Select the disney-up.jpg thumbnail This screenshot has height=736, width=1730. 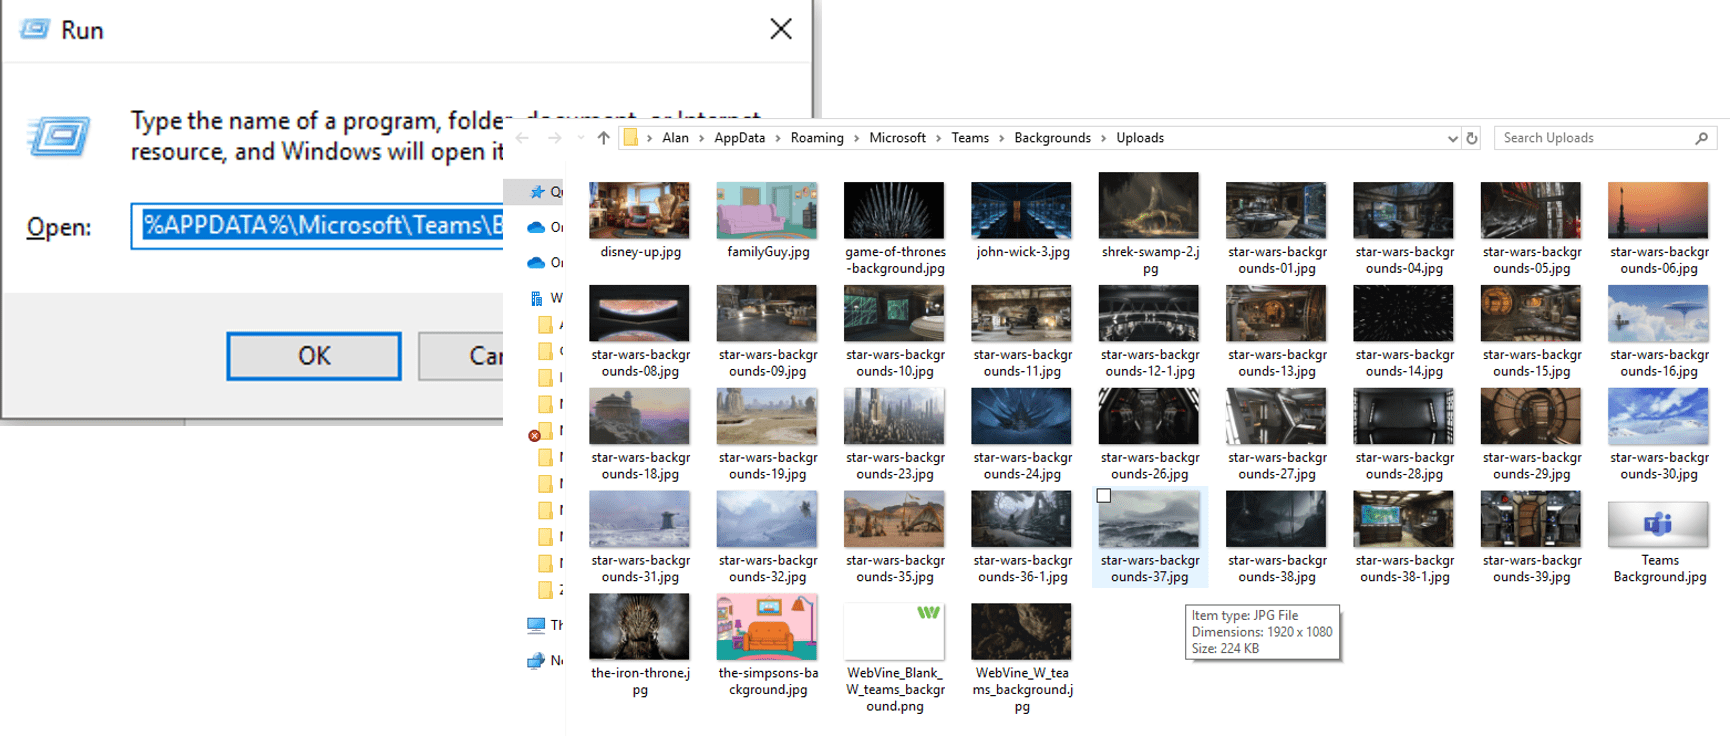pos(639,210)
